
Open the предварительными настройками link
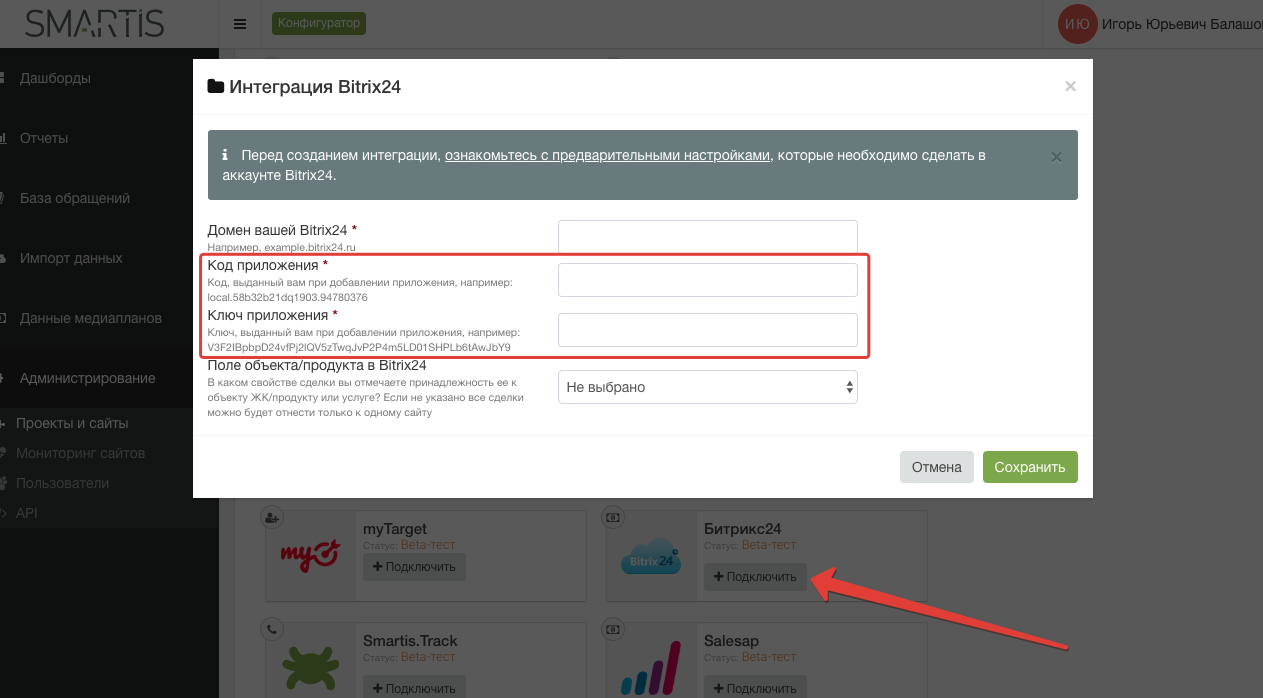click(x=608, y=156)
